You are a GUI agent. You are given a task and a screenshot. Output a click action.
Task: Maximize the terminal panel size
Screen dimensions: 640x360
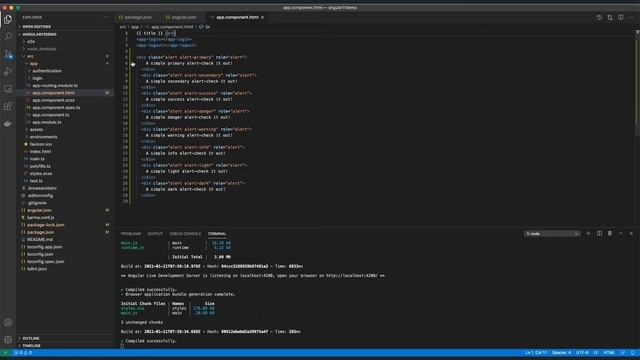[620, 233]
